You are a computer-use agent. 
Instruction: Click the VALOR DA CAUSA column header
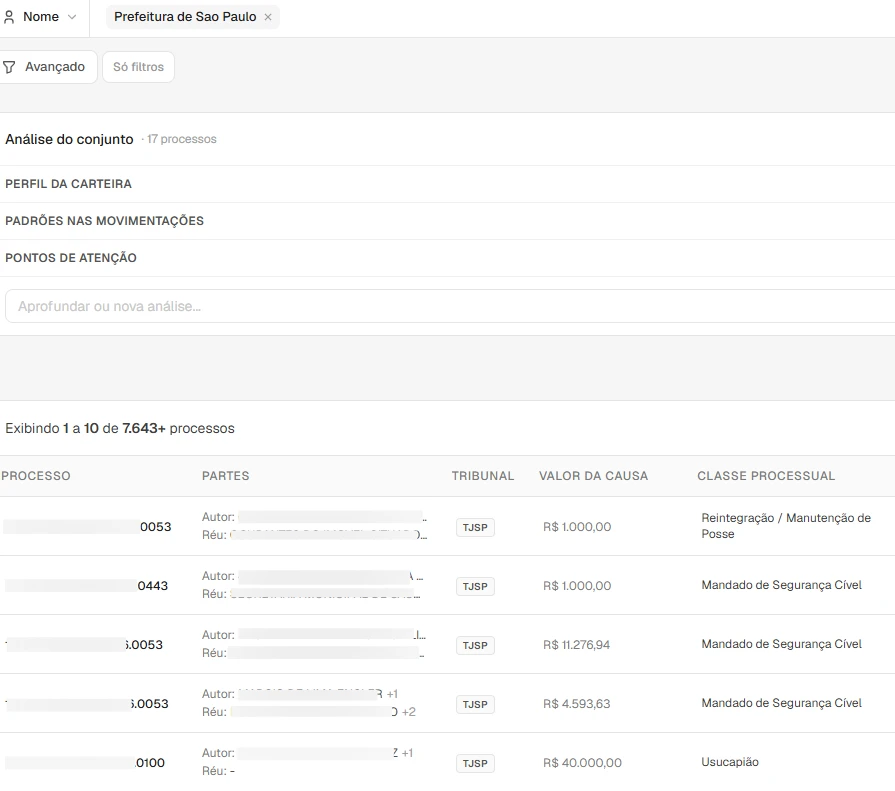click(x=594, y=476)
